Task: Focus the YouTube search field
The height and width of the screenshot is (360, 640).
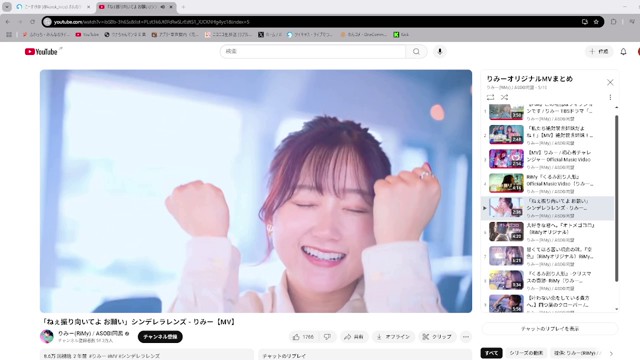Action: pyautogui.click(x=313, y=51)
